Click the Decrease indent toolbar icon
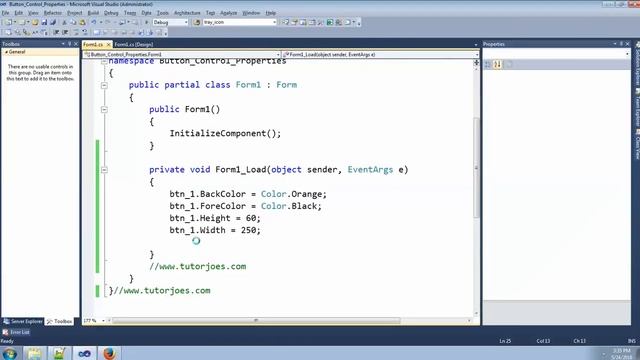 [56, 32]
